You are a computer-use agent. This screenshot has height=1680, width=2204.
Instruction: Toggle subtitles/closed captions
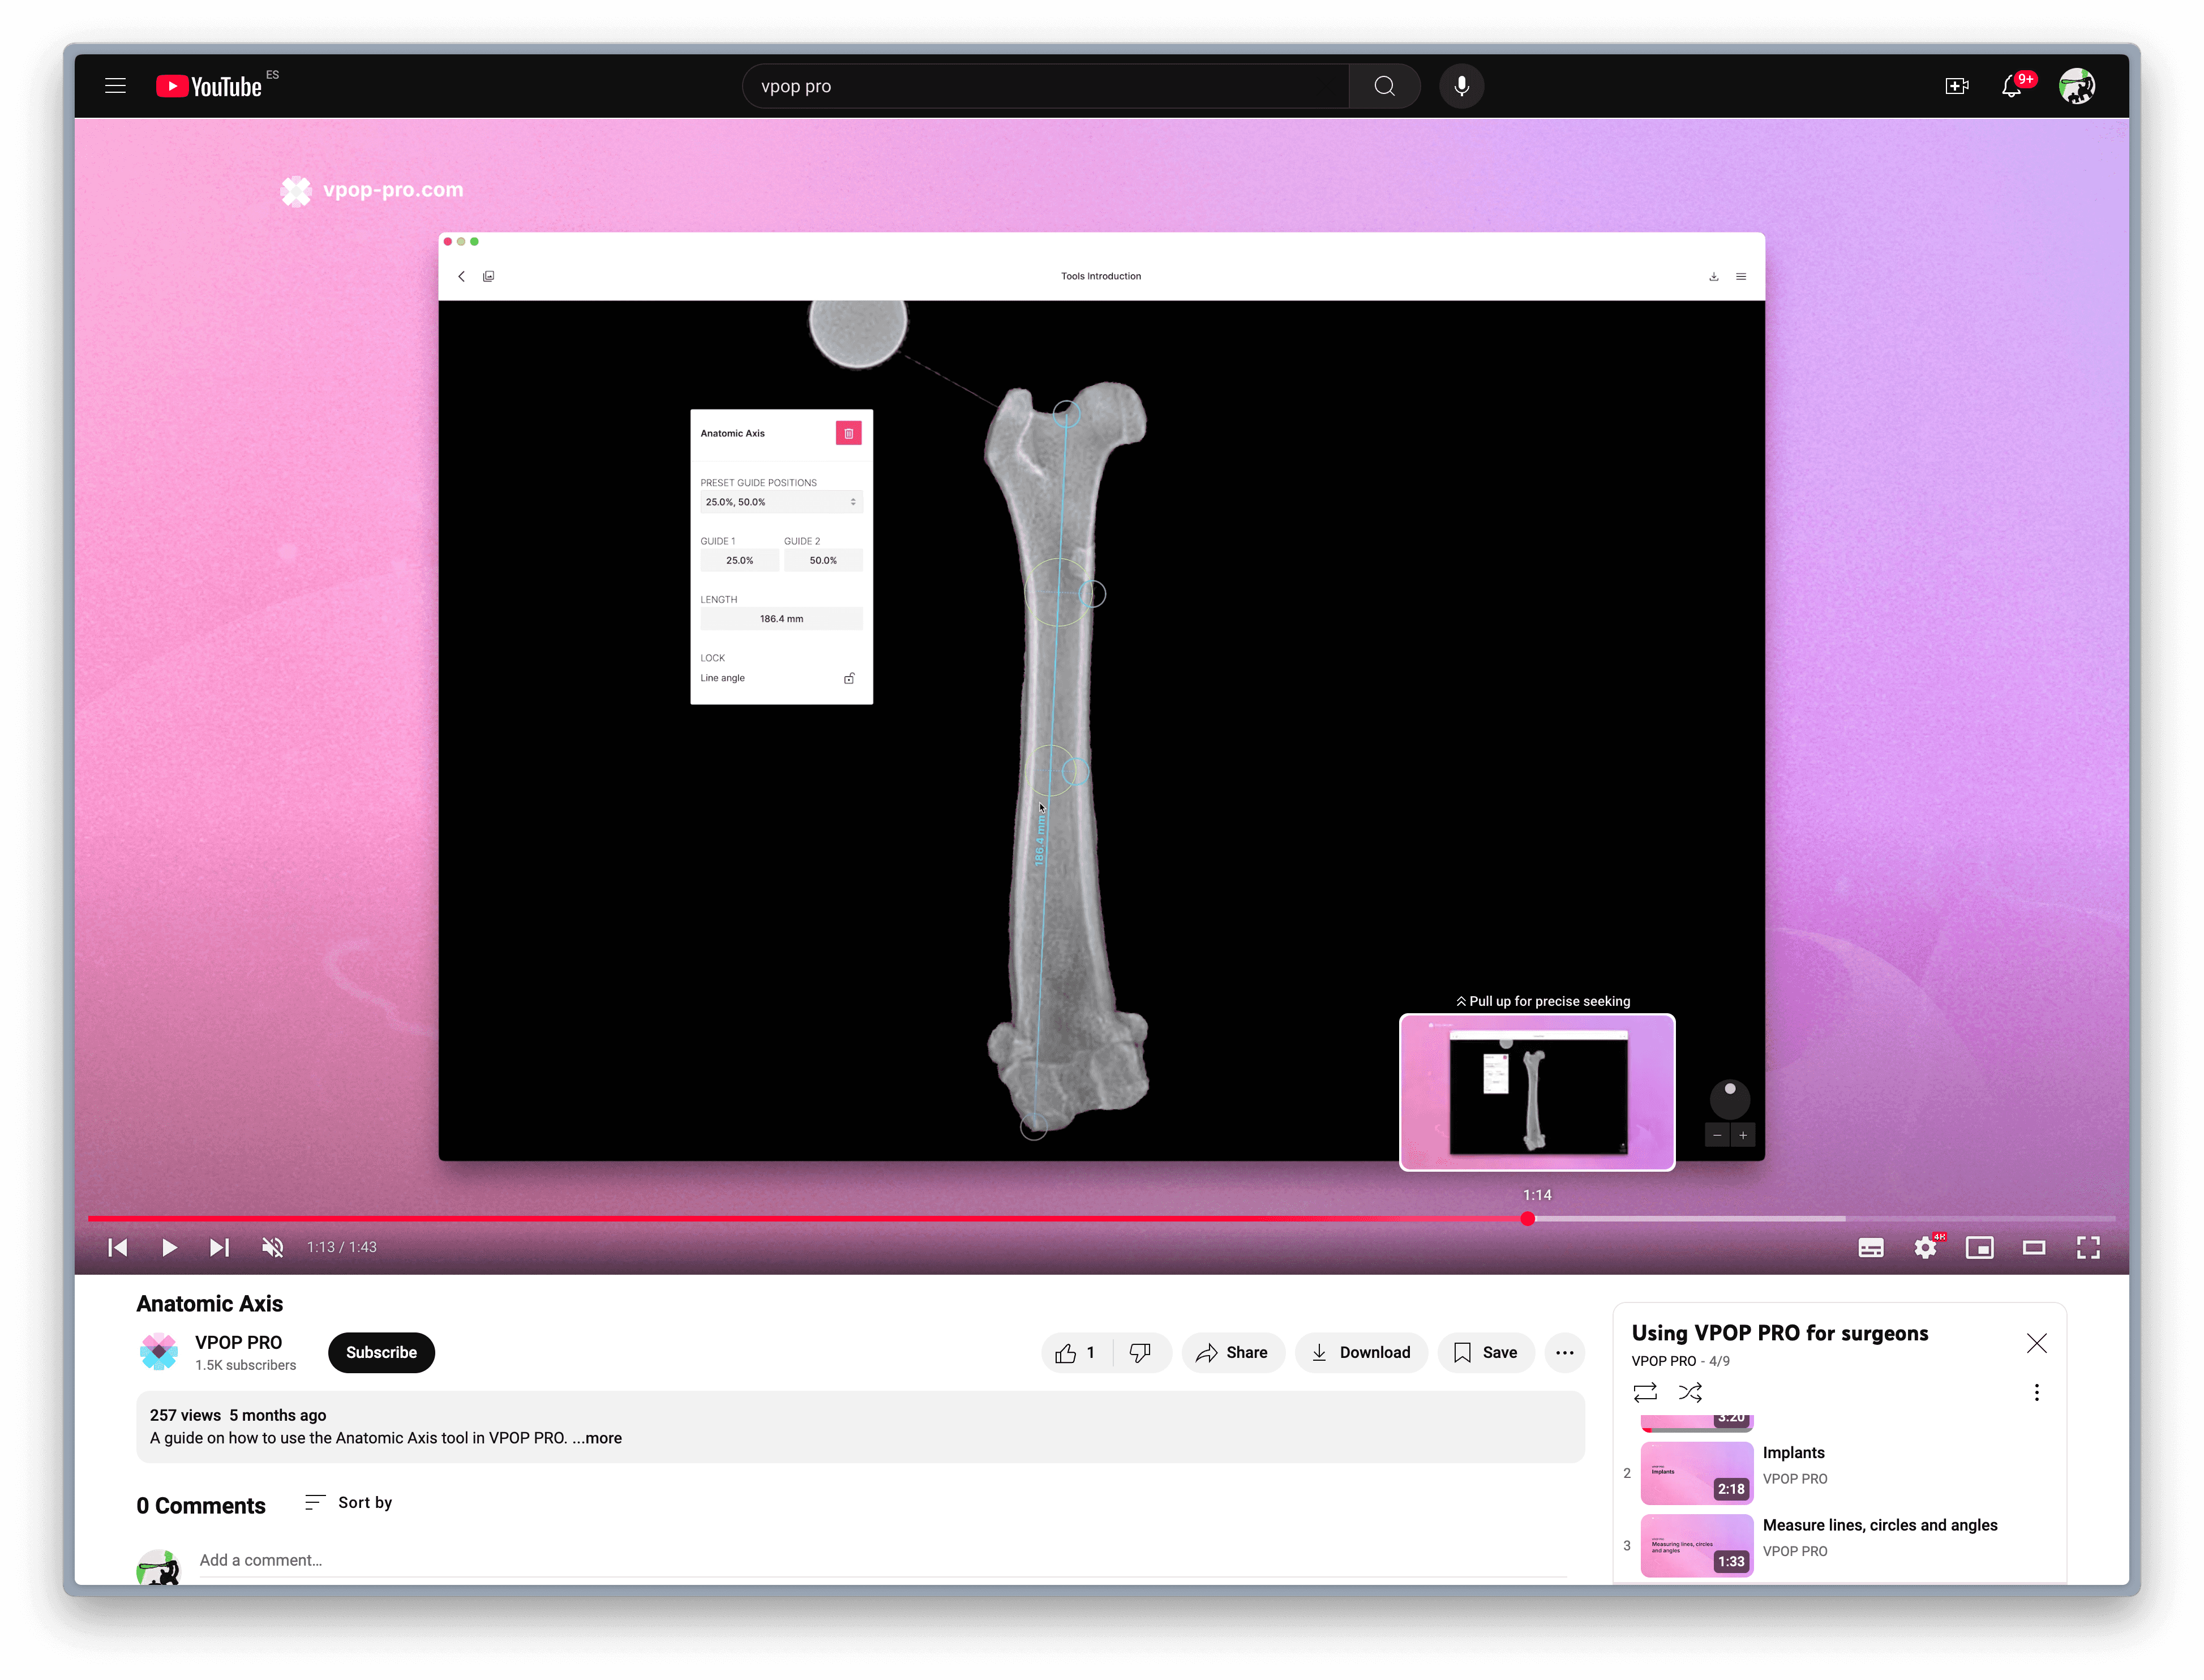click(1870, 1247)
